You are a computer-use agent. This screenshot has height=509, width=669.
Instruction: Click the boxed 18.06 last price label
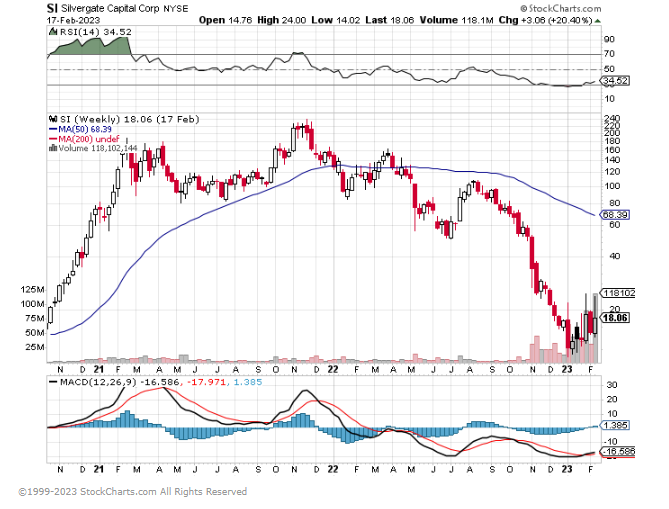[x=615, y=318]
